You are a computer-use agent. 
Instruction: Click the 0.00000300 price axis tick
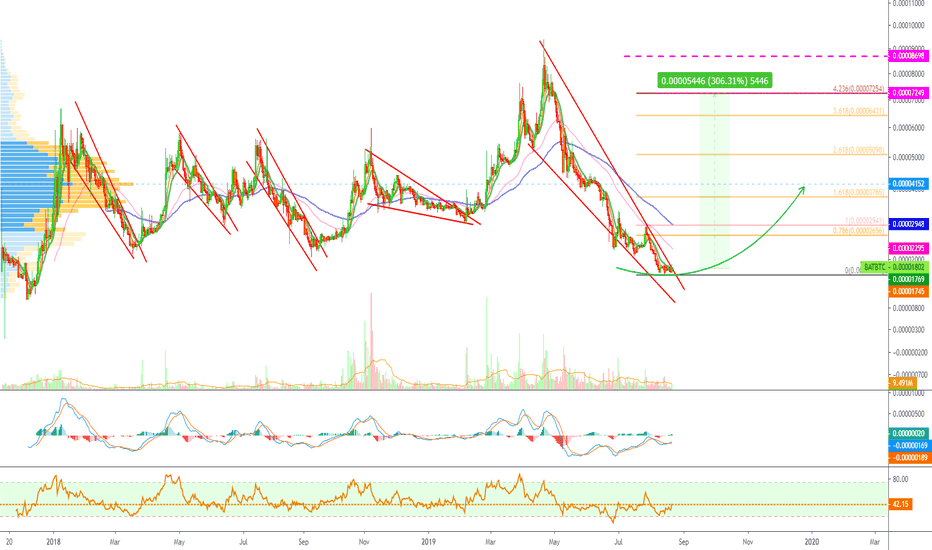pyautogui.click(x=909, y=329)
